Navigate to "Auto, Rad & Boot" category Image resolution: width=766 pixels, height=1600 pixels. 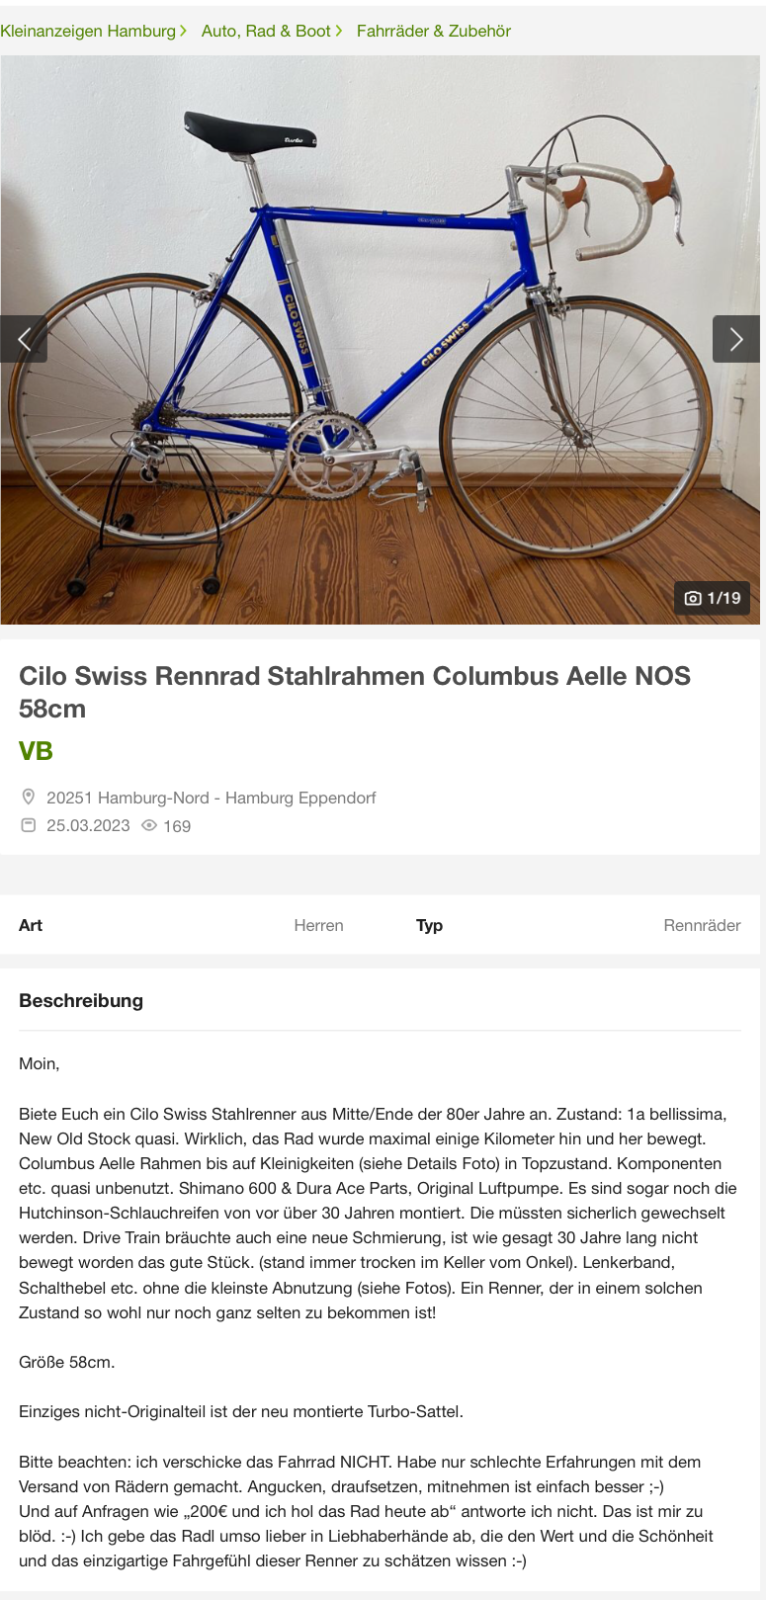[266, 31]
